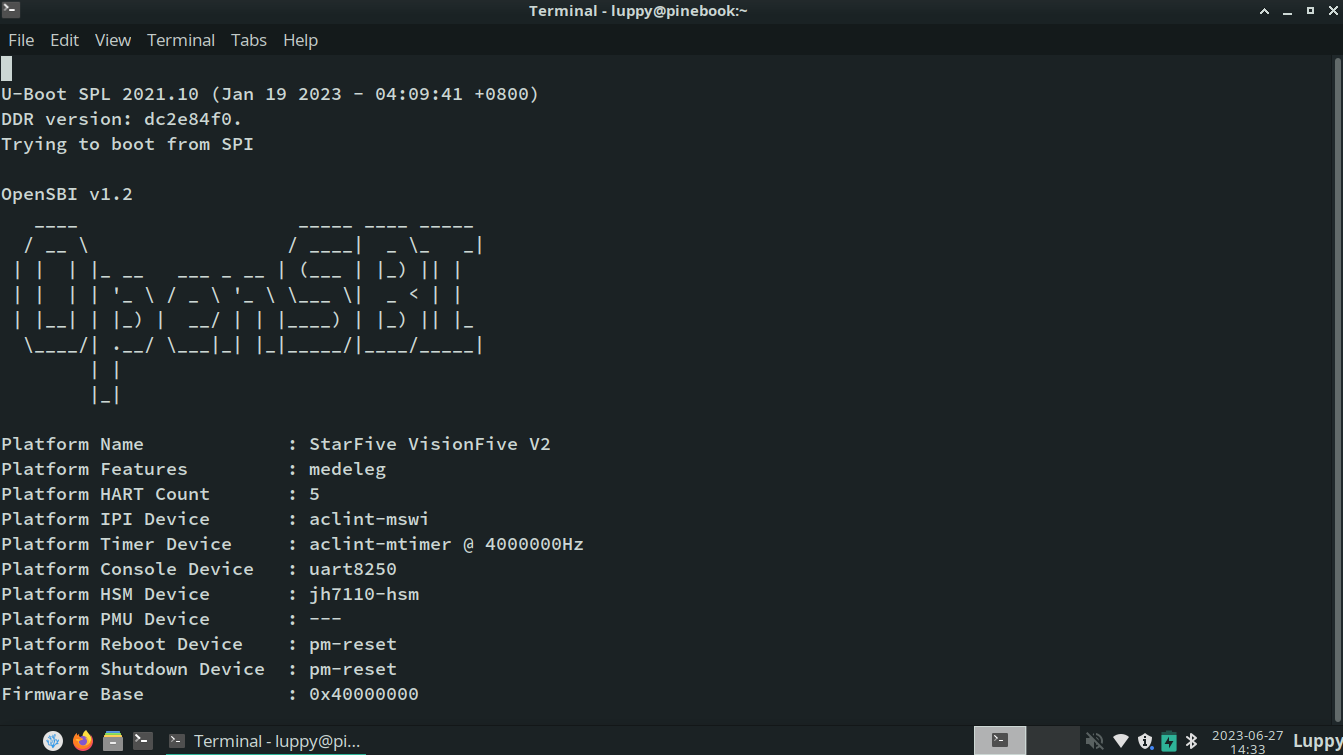The image size is (1343, 755).
Task: Click the terminal cursor block at top
Action: (x=6, y=68)
